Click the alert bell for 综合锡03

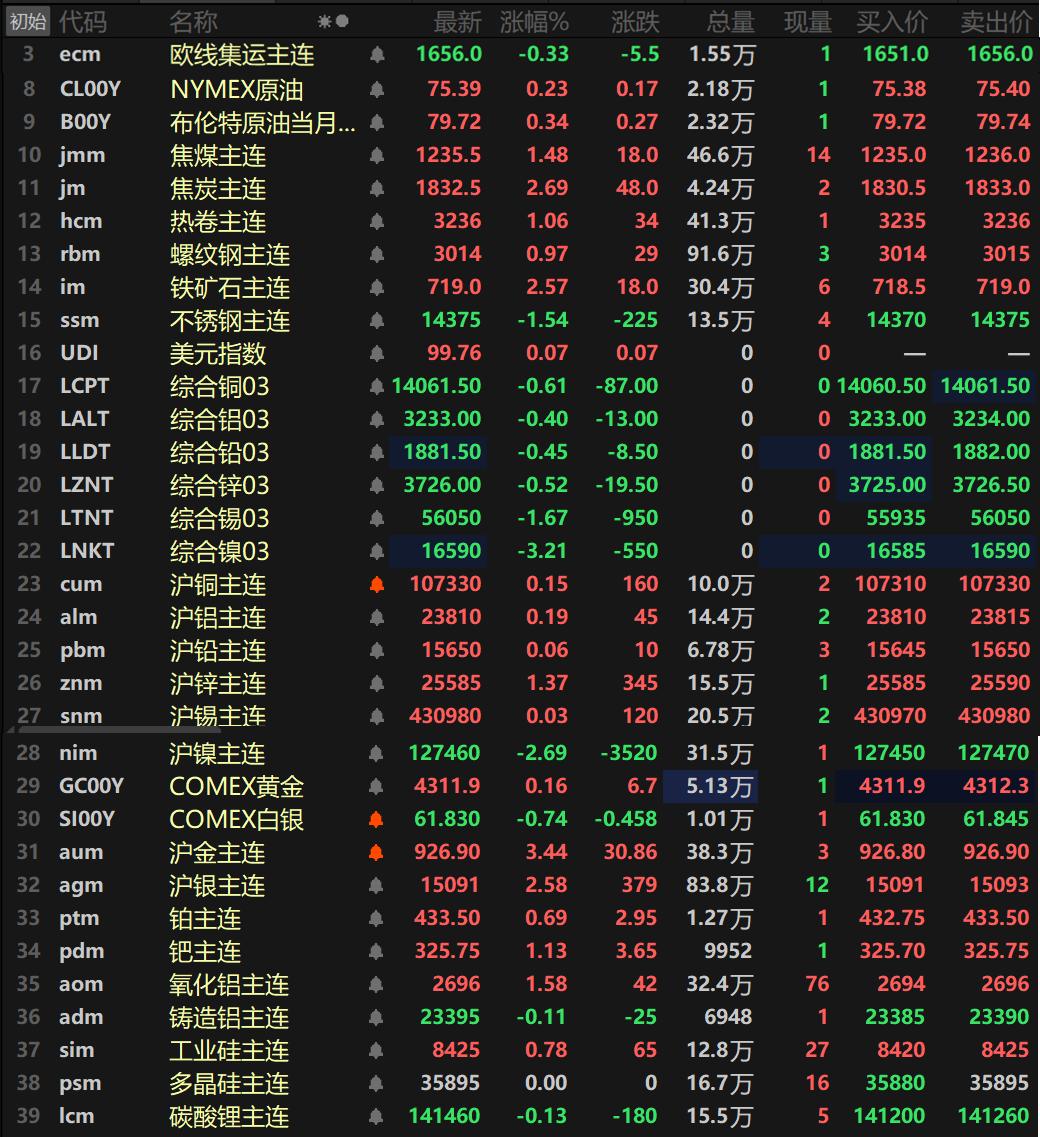[377, 518]
